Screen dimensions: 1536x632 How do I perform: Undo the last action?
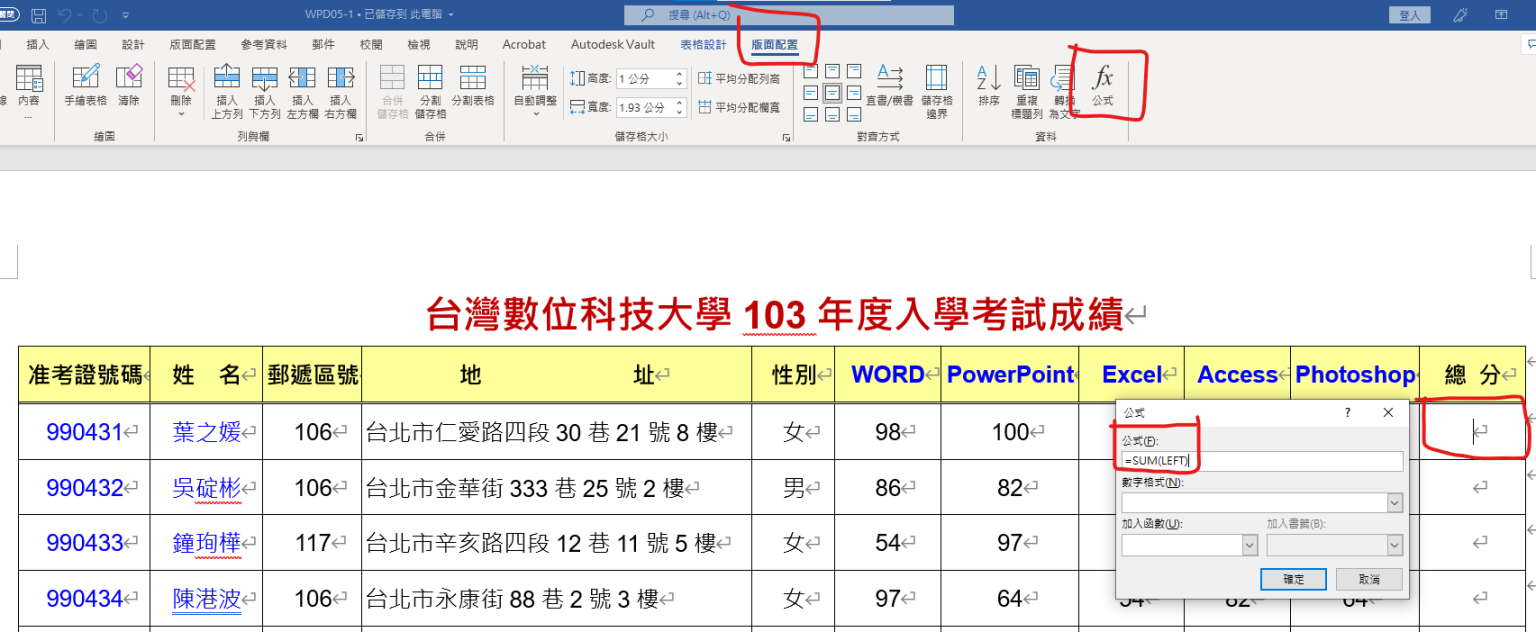tap(66, 15)
